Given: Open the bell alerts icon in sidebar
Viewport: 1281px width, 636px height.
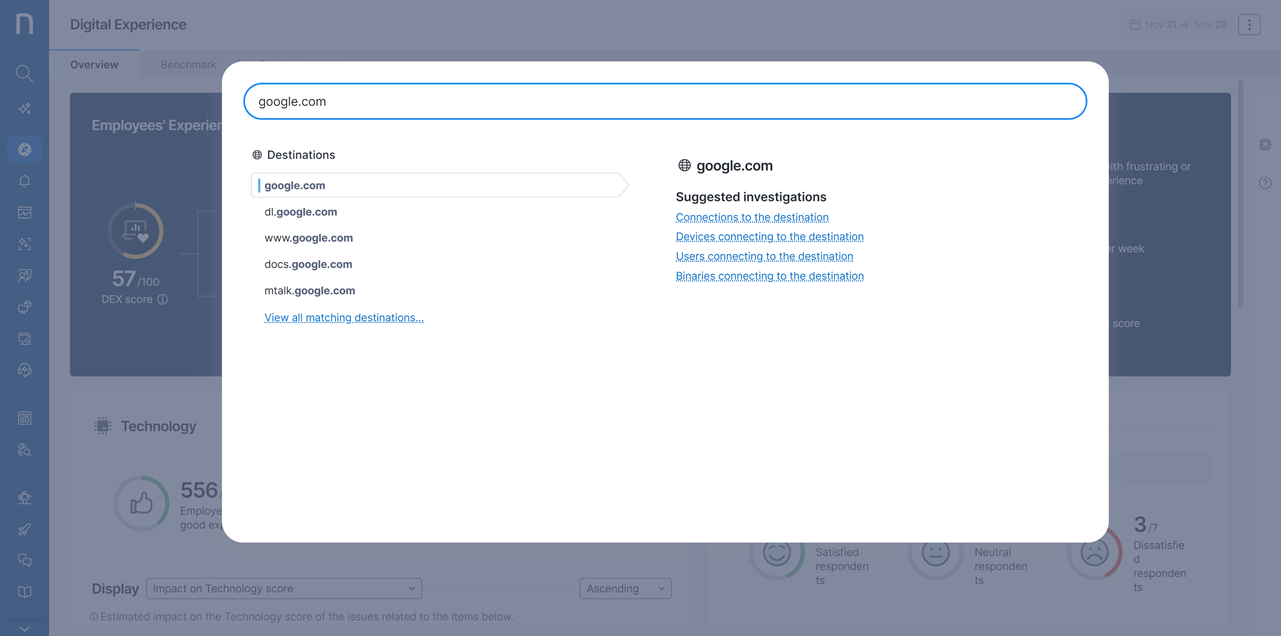Looking at the screenshot, I should tap(24, 181).
